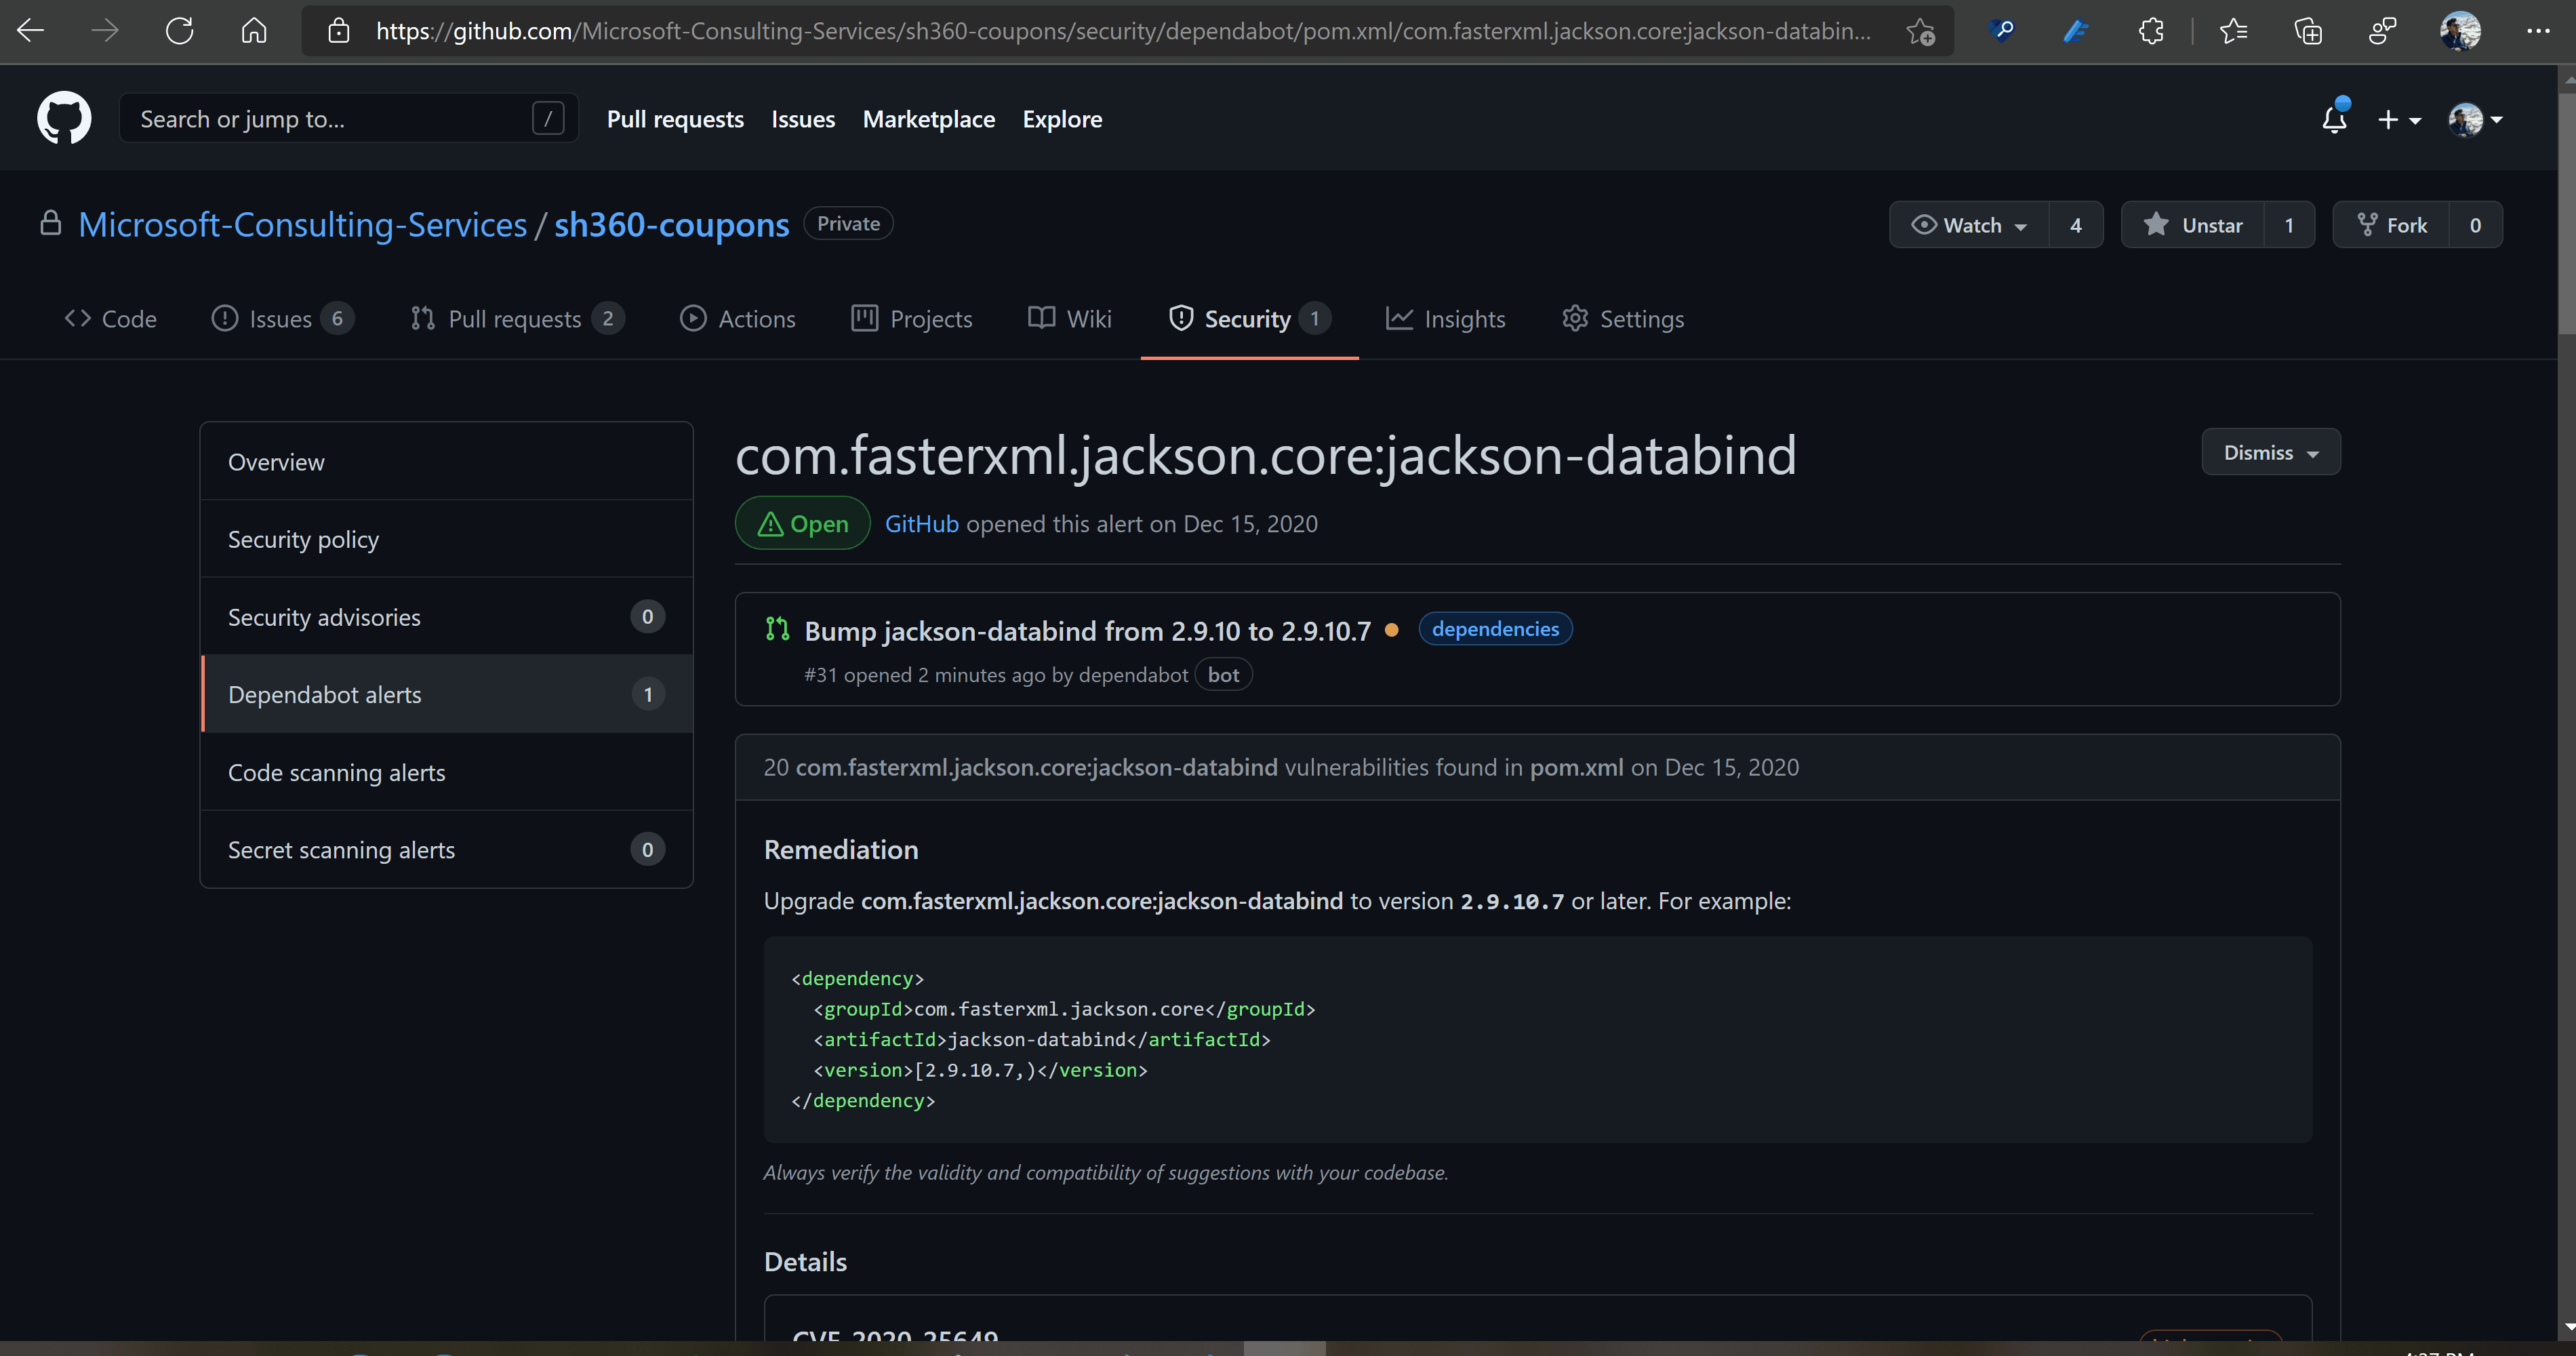
Task: Open the Insights tab
Action: [1445, 319]
